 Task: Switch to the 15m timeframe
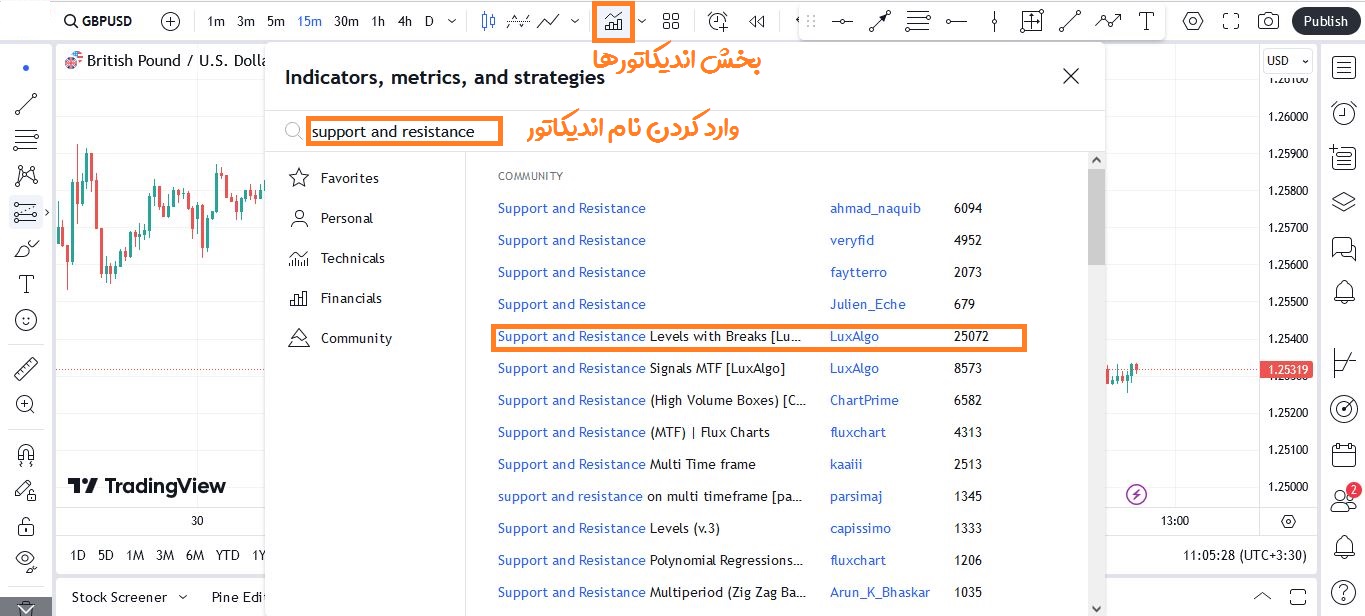click(309, 21)
